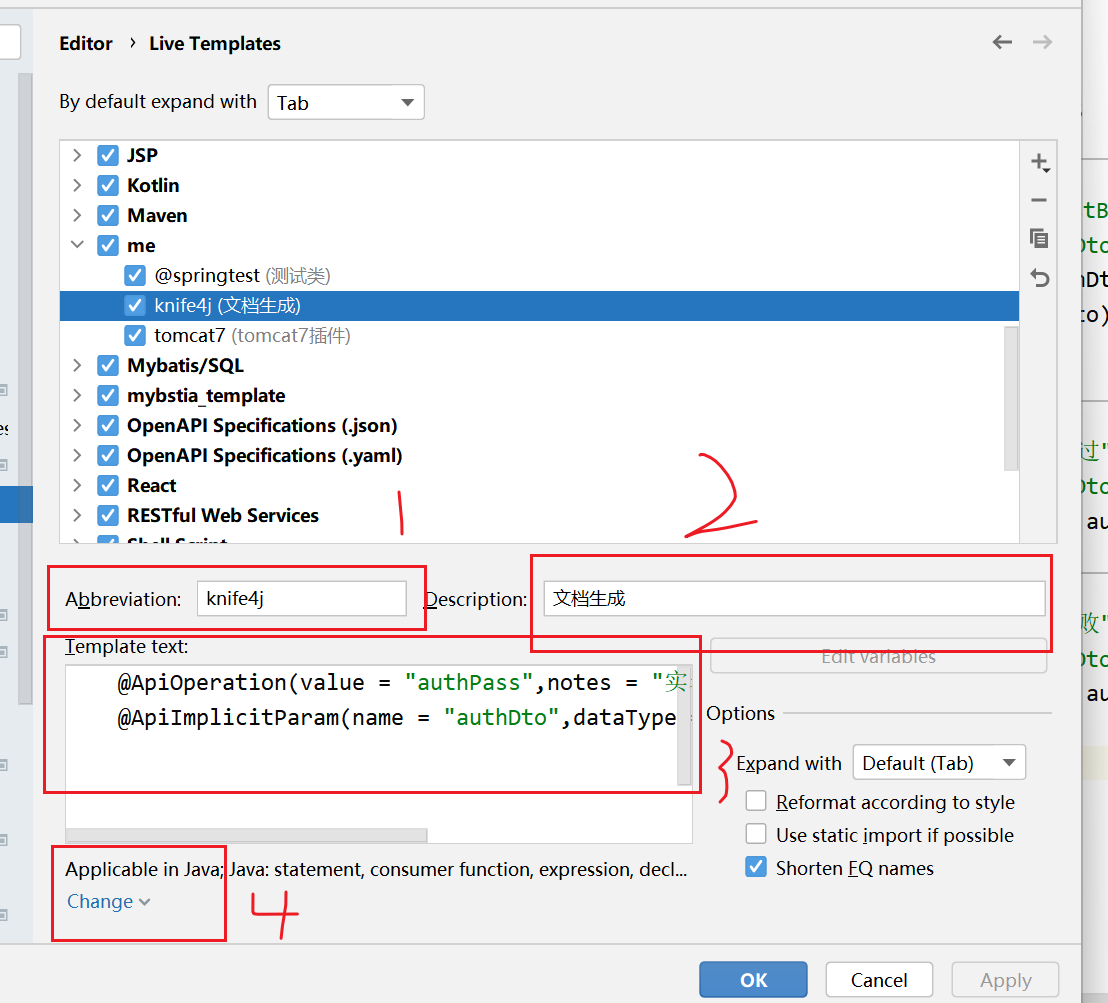Disable the knife4j template checkbox
Viewport: 1108px width, 1003px height.
(135, 305)
